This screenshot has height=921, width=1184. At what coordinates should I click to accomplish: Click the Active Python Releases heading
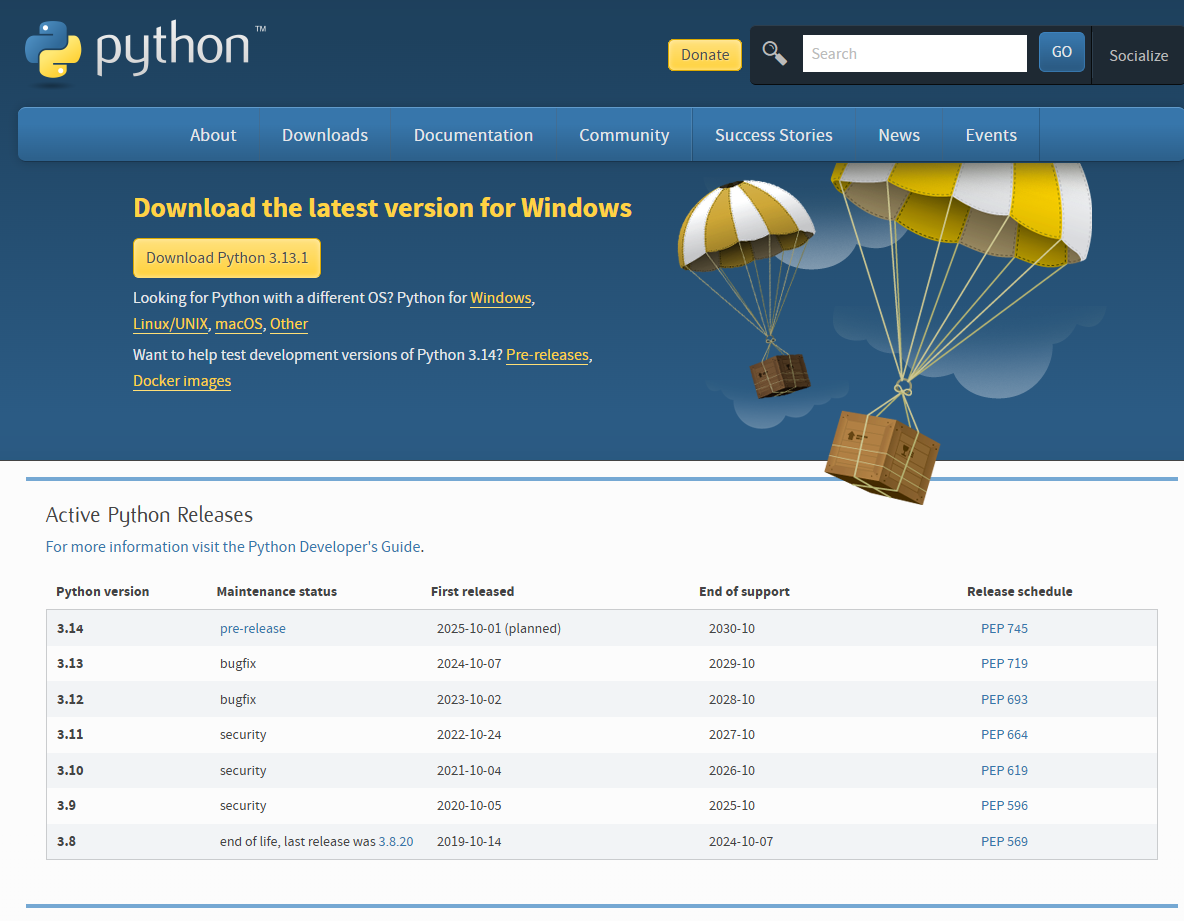click(150, 515)
